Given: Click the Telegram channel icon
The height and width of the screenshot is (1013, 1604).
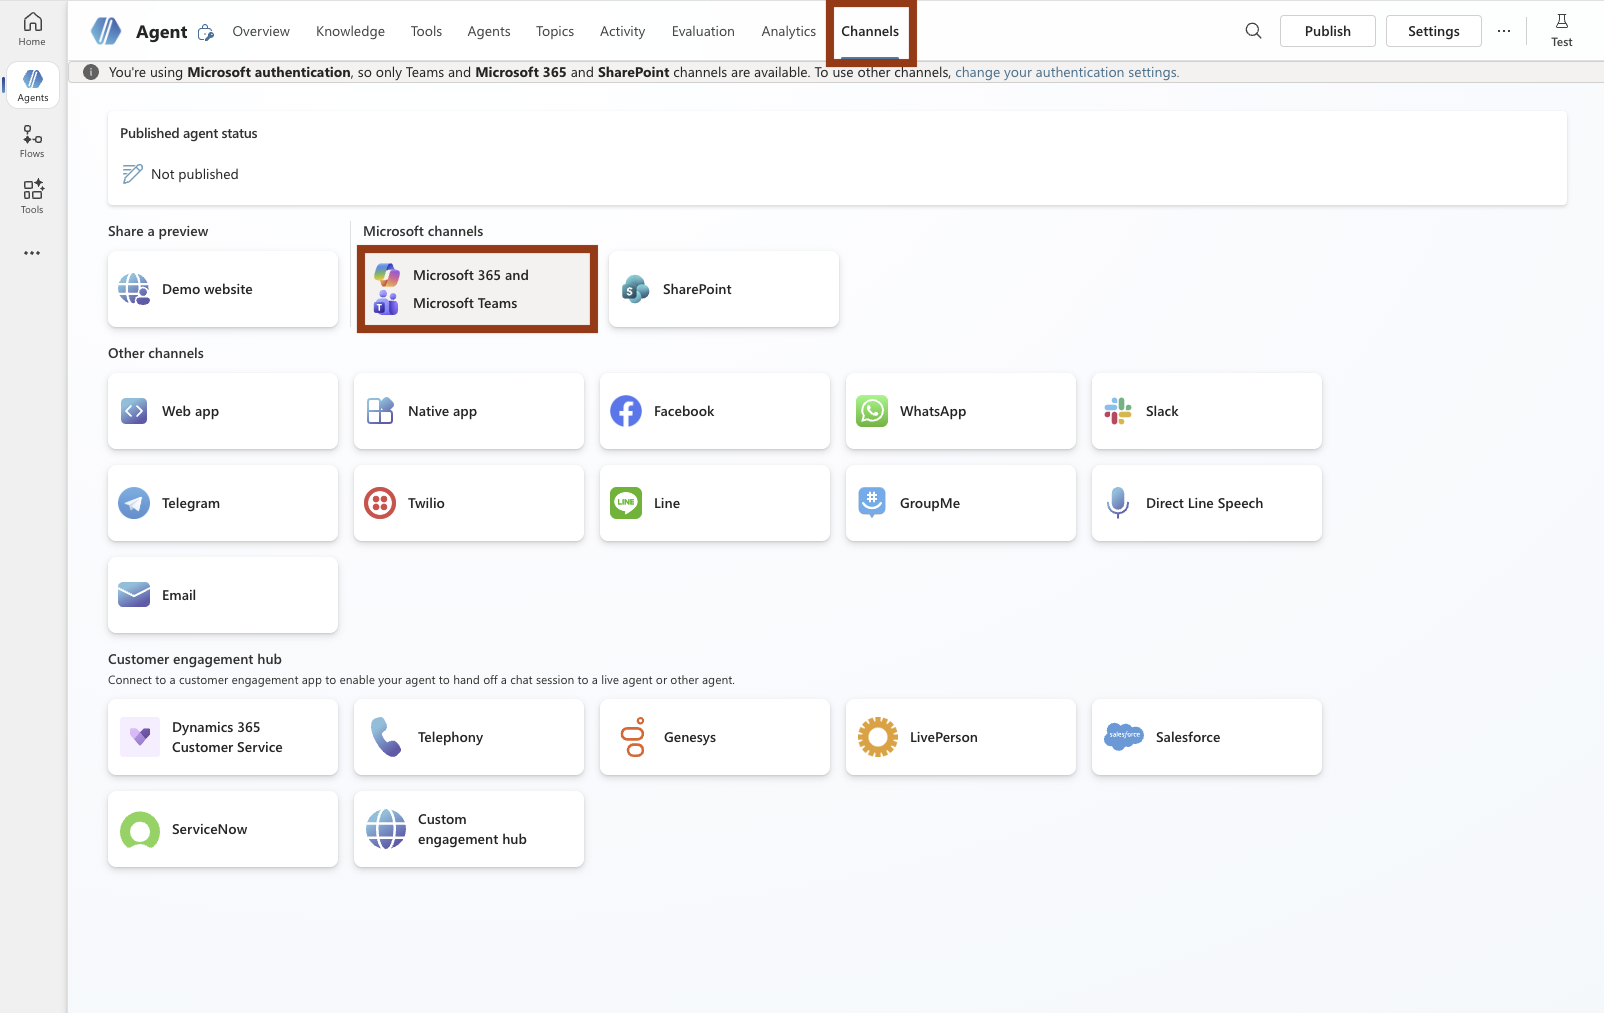Looking at the screenshot, I should coord(134,503).
